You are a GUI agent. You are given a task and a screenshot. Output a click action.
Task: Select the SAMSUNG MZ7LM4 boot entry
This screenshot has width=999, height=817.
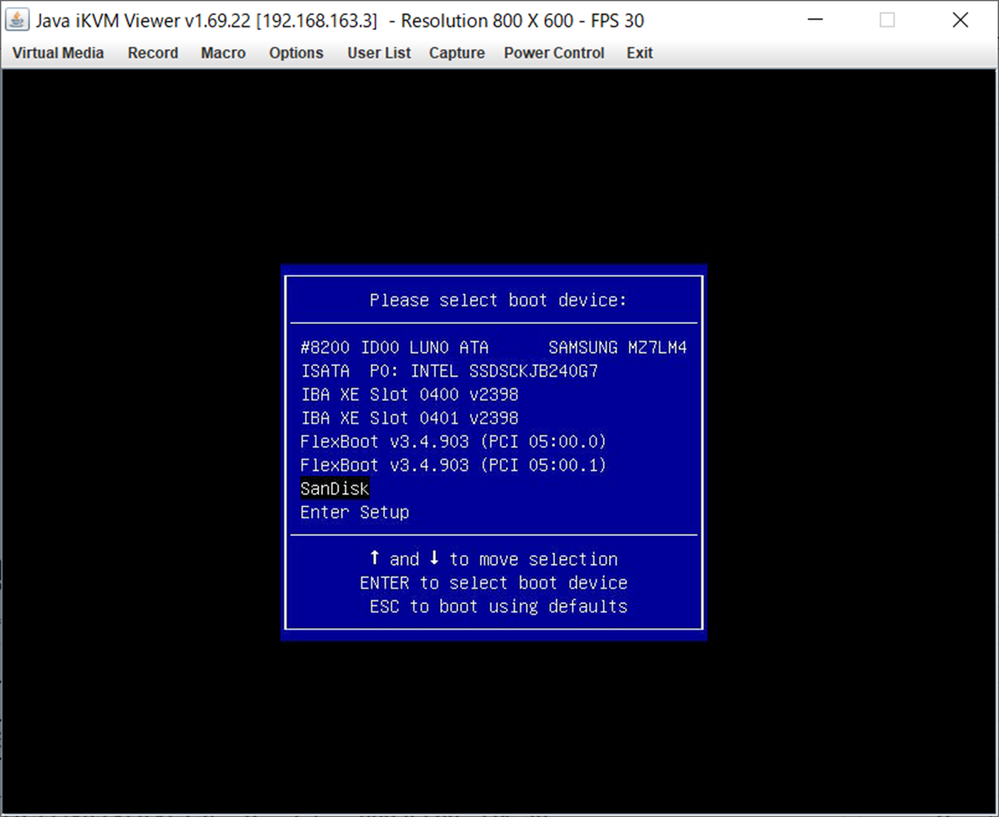point(494,347)
